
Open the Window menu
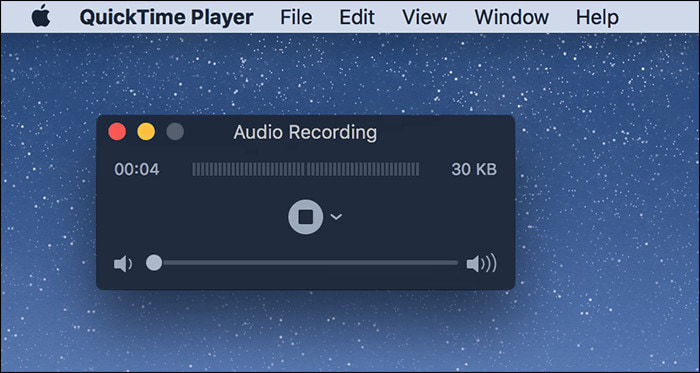point(512,17)
